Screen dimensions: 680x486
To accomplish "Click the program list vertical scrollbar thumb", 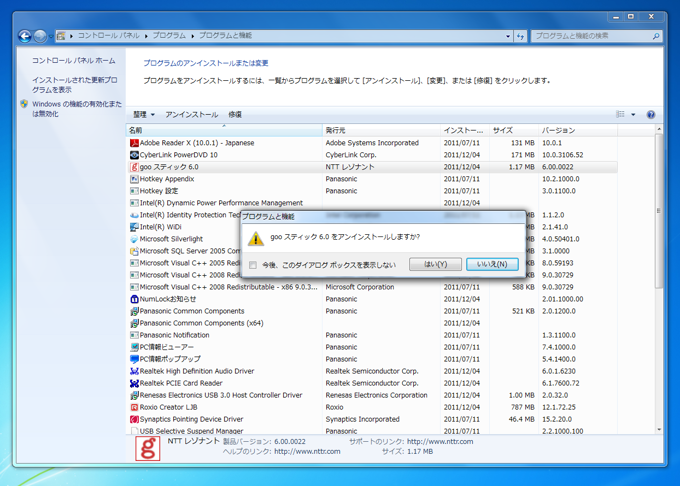I will click(659, 211).
